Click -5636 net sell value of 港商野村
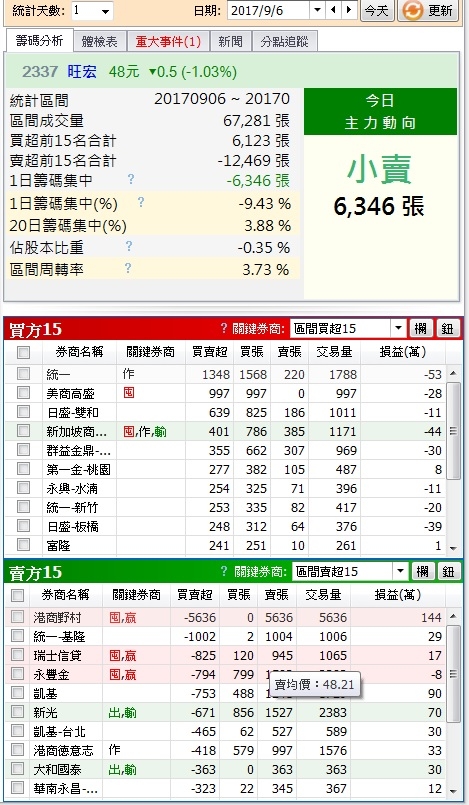Viewport: 469px width, 805px height. point(200,618)
